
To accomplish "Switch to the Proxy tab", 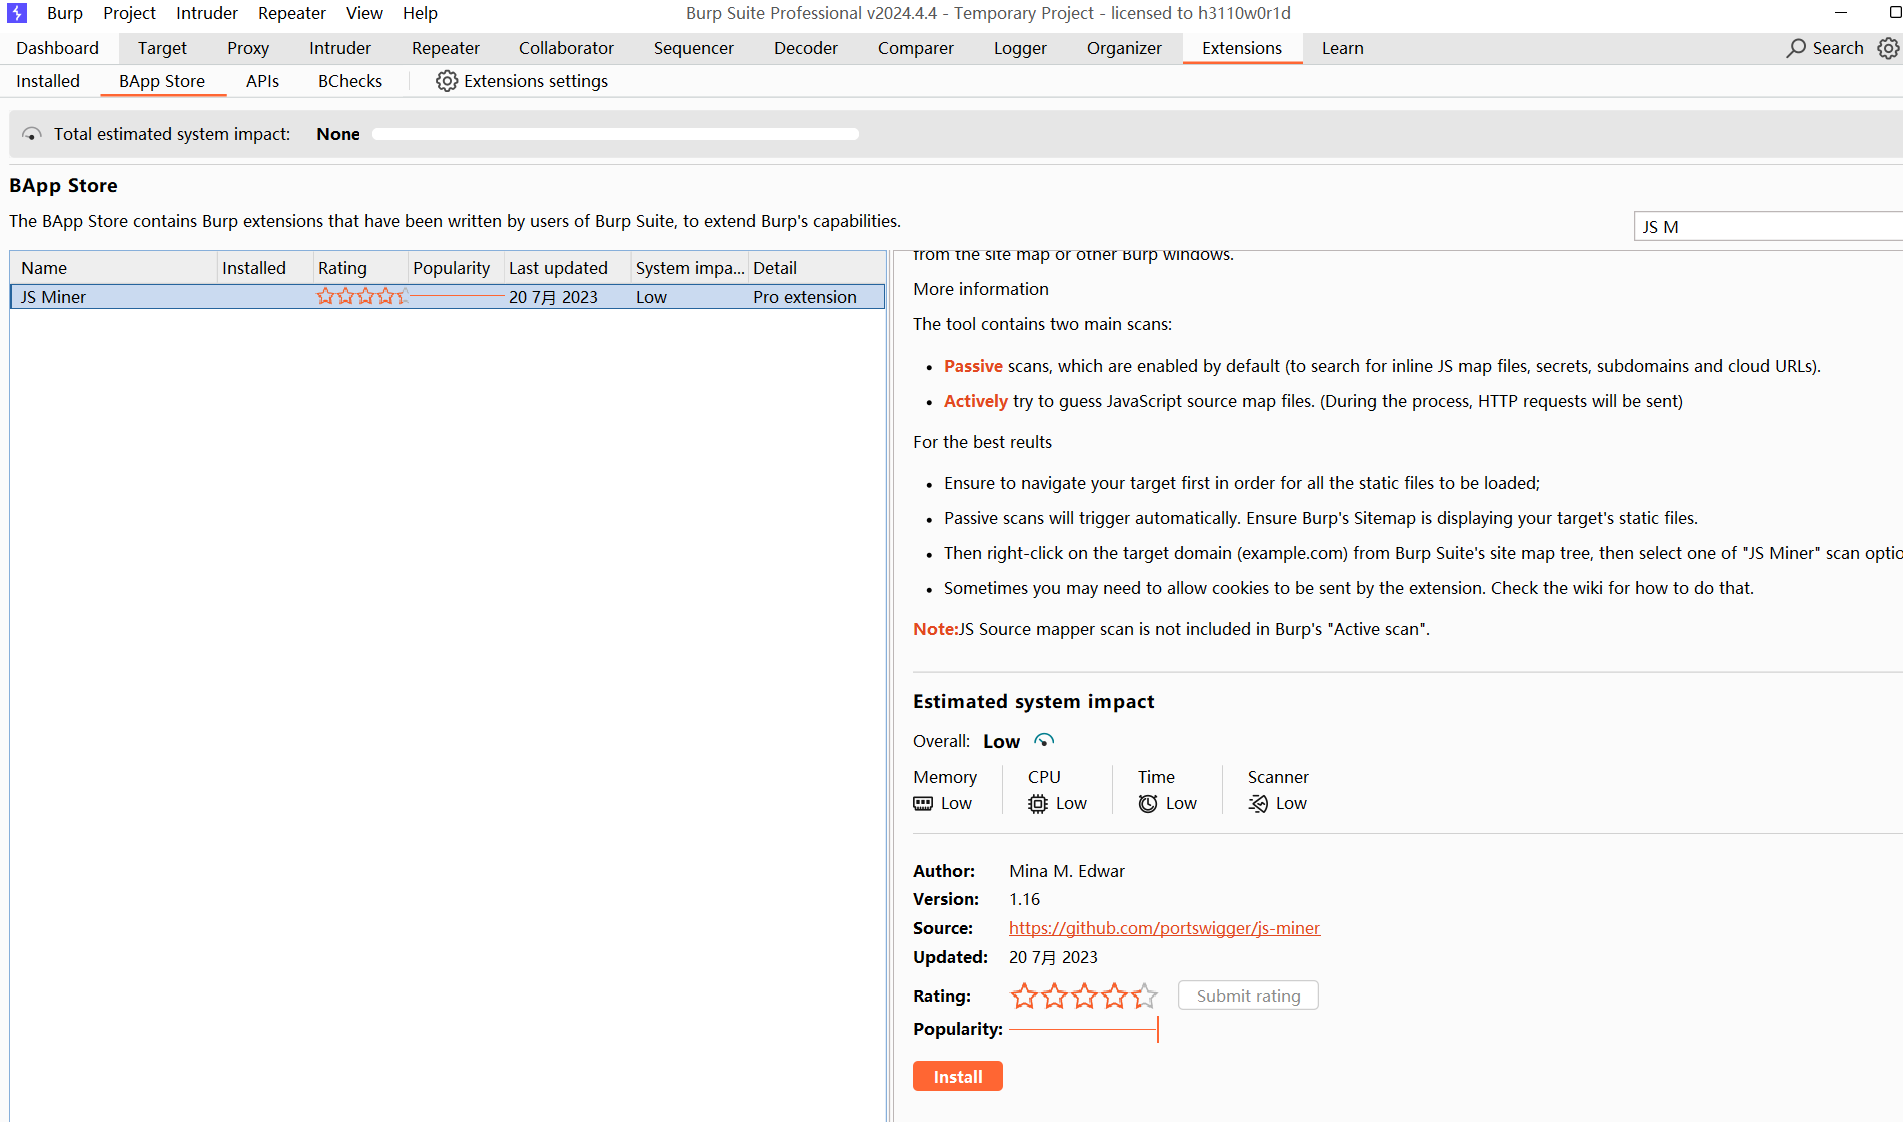I will point(248,48).
